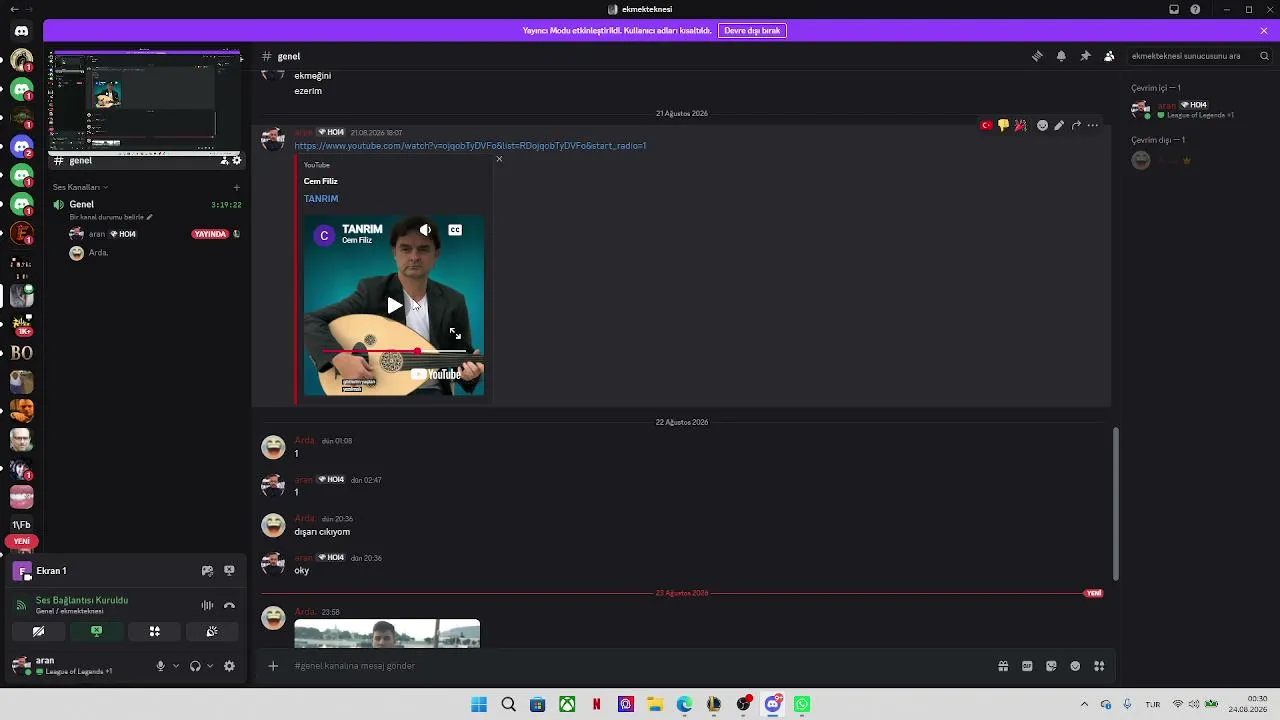Open the GIF picker

click(x=1027, y=666)
